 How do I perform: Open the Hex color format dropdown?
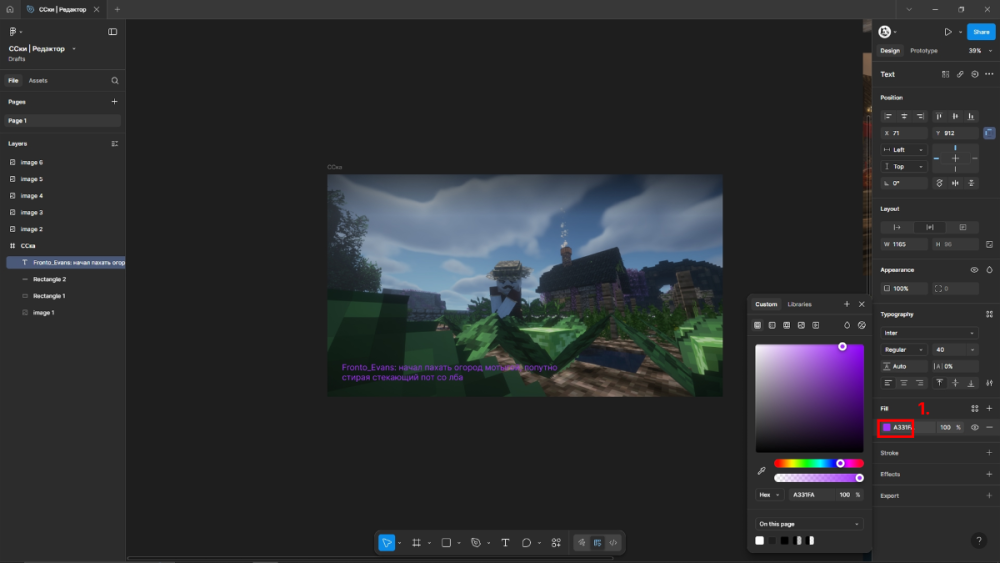[x=768, y=494]
